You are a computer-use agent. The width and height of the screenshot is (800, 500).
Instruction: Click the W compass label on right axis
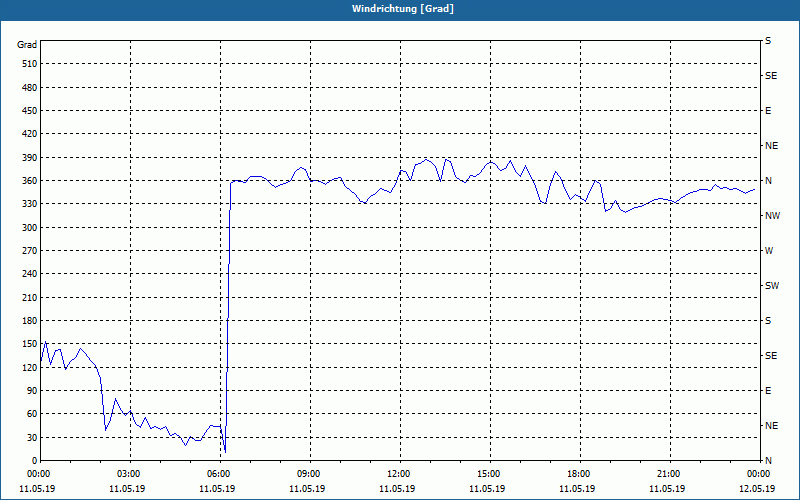(x=769, y=251)
